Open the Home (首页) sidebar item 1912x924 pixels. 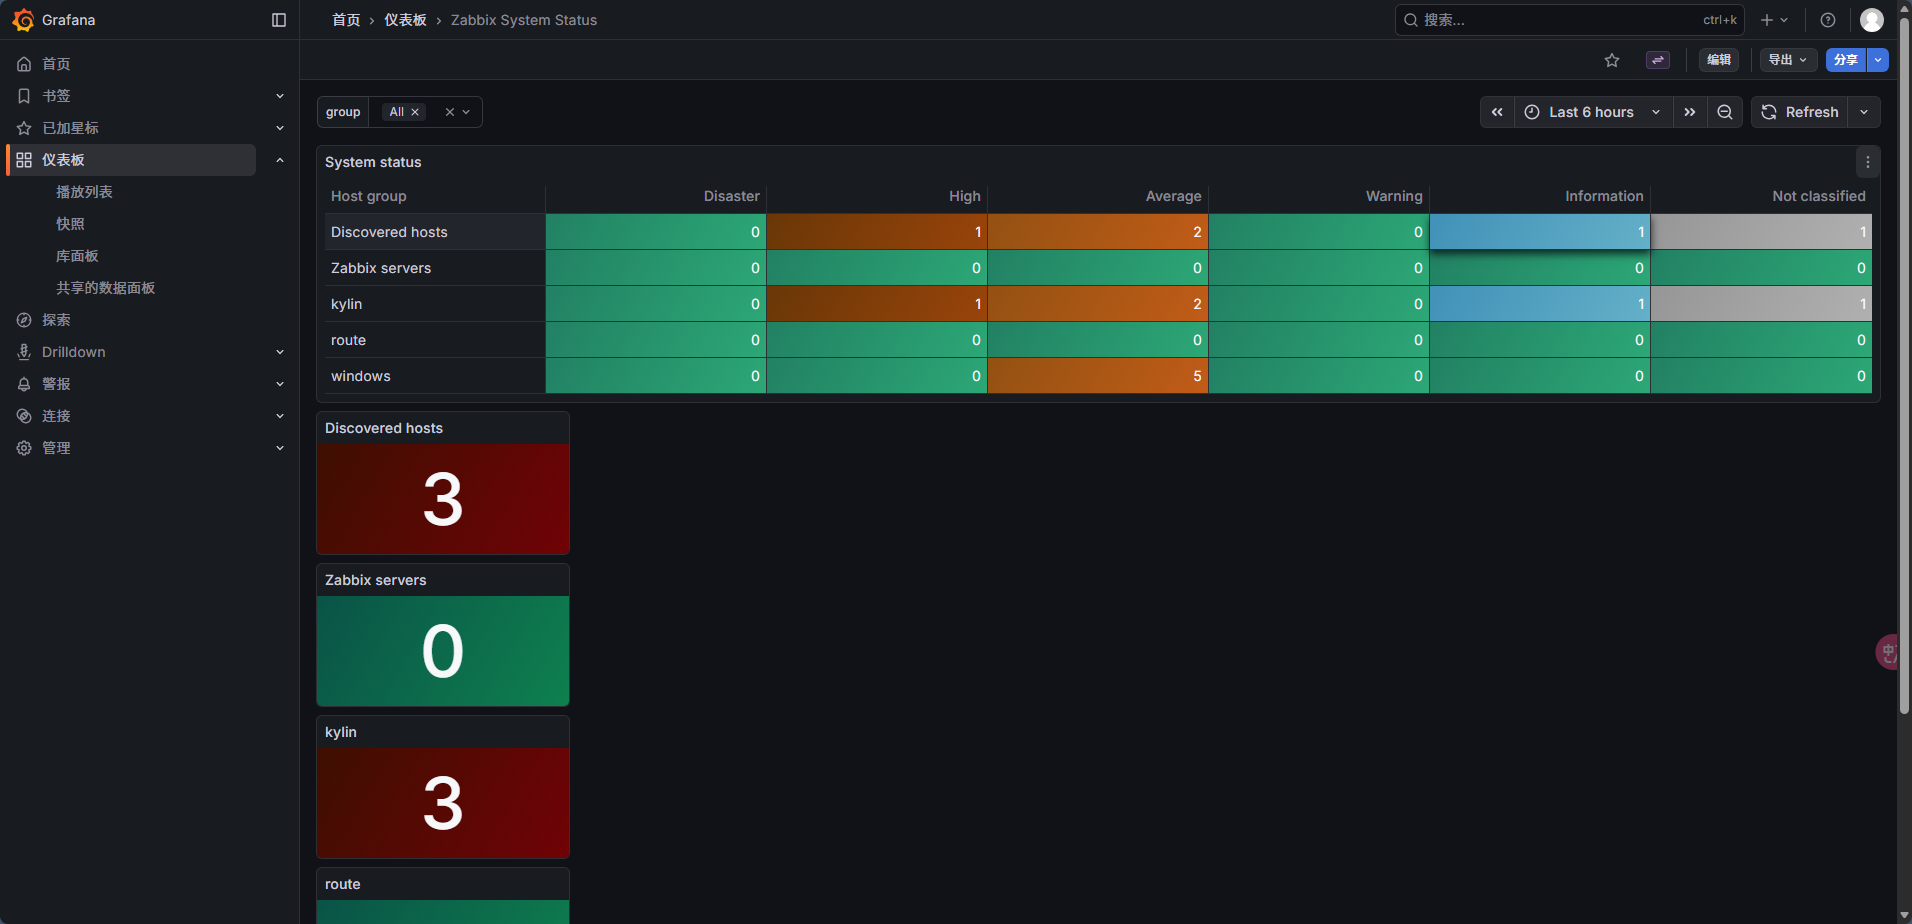tap(56, 64)
